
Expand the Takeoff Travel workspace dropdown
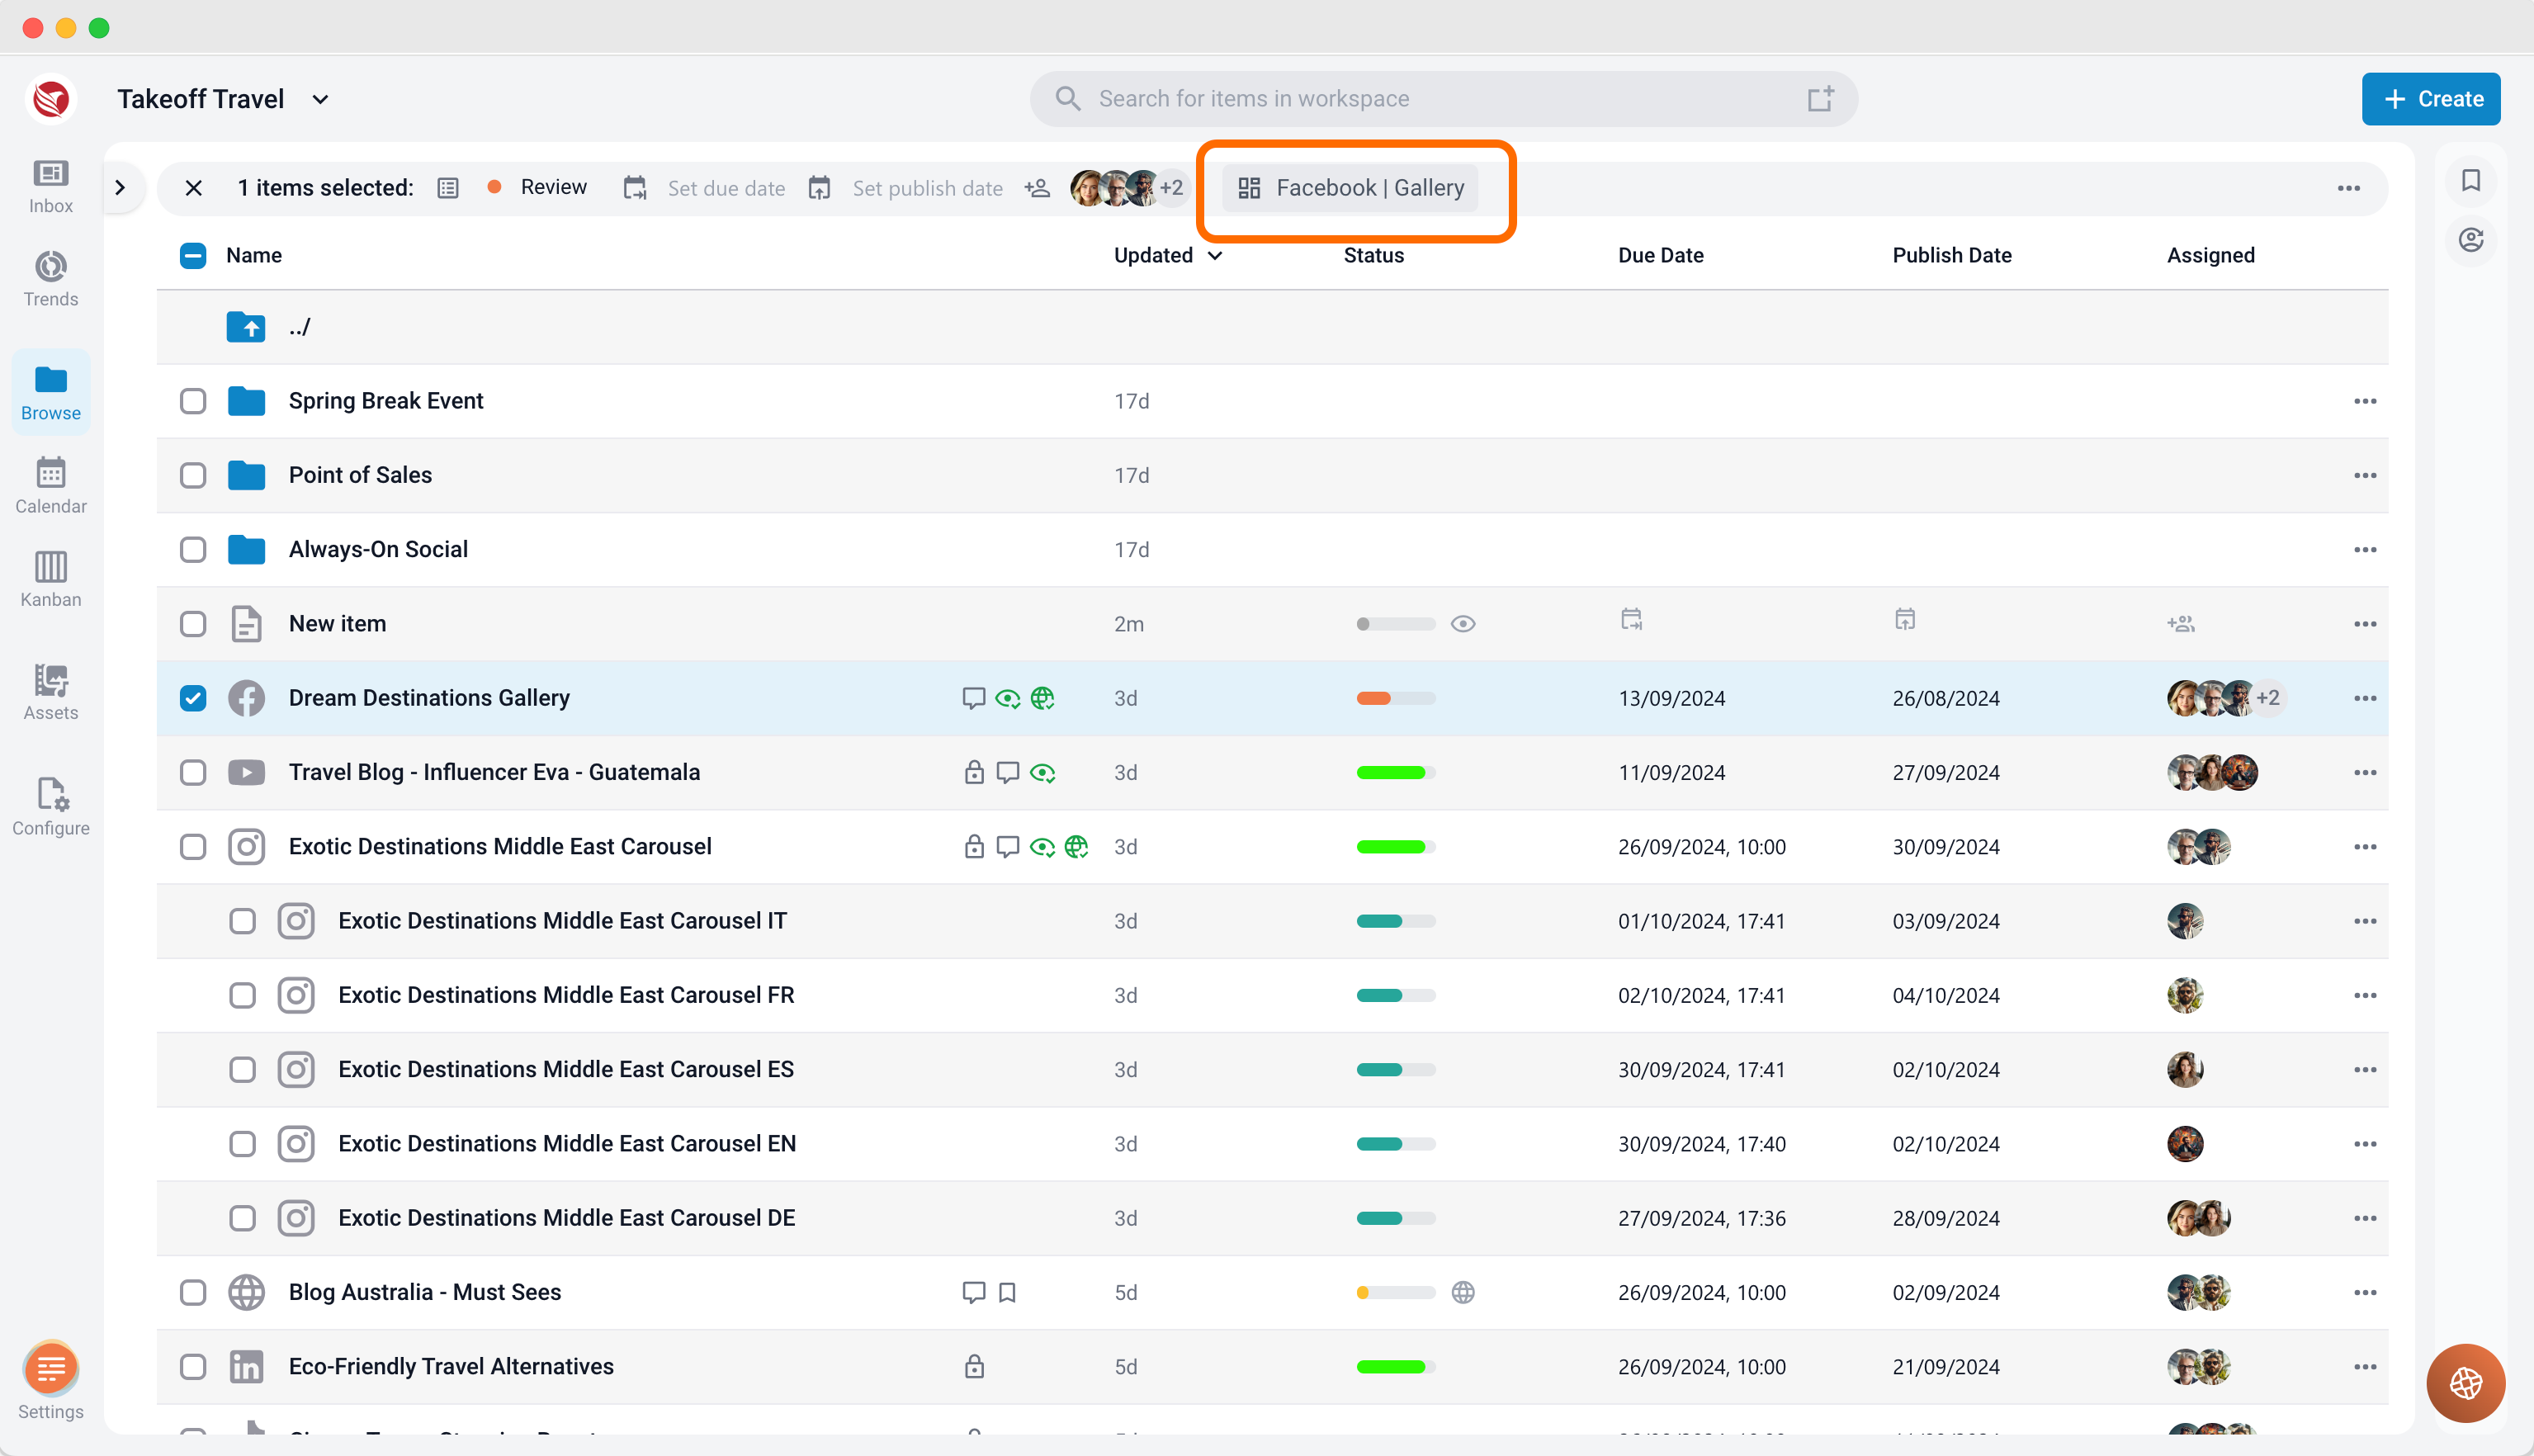(320, 99)
